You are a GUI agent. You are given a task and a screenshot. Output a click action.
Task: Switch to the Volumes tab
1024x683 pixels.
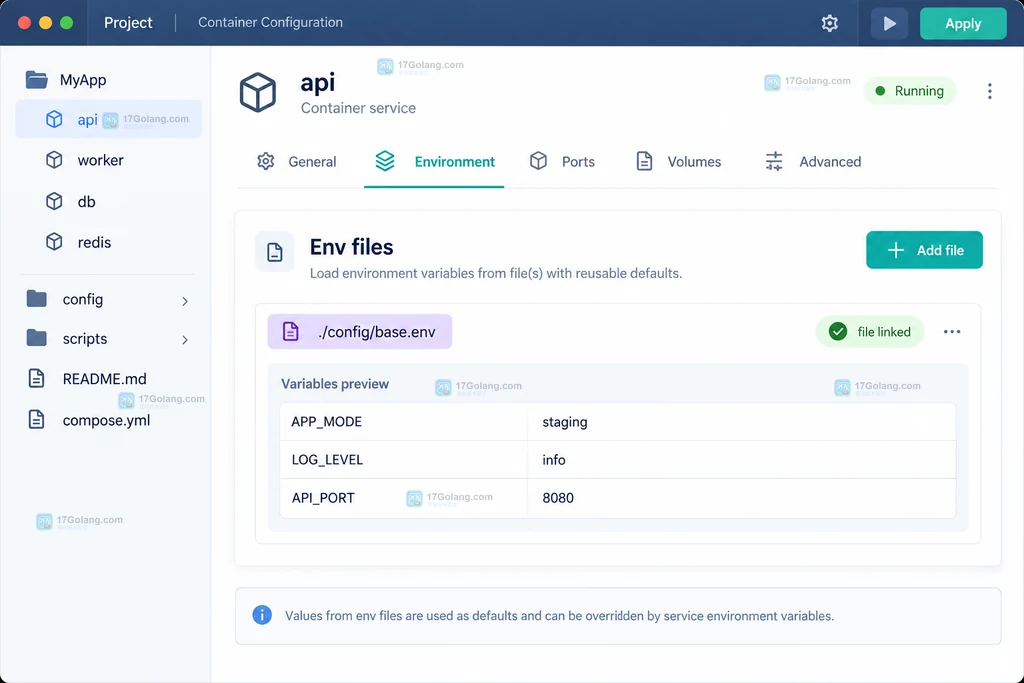pyautogui.click(x=679, y=161)
